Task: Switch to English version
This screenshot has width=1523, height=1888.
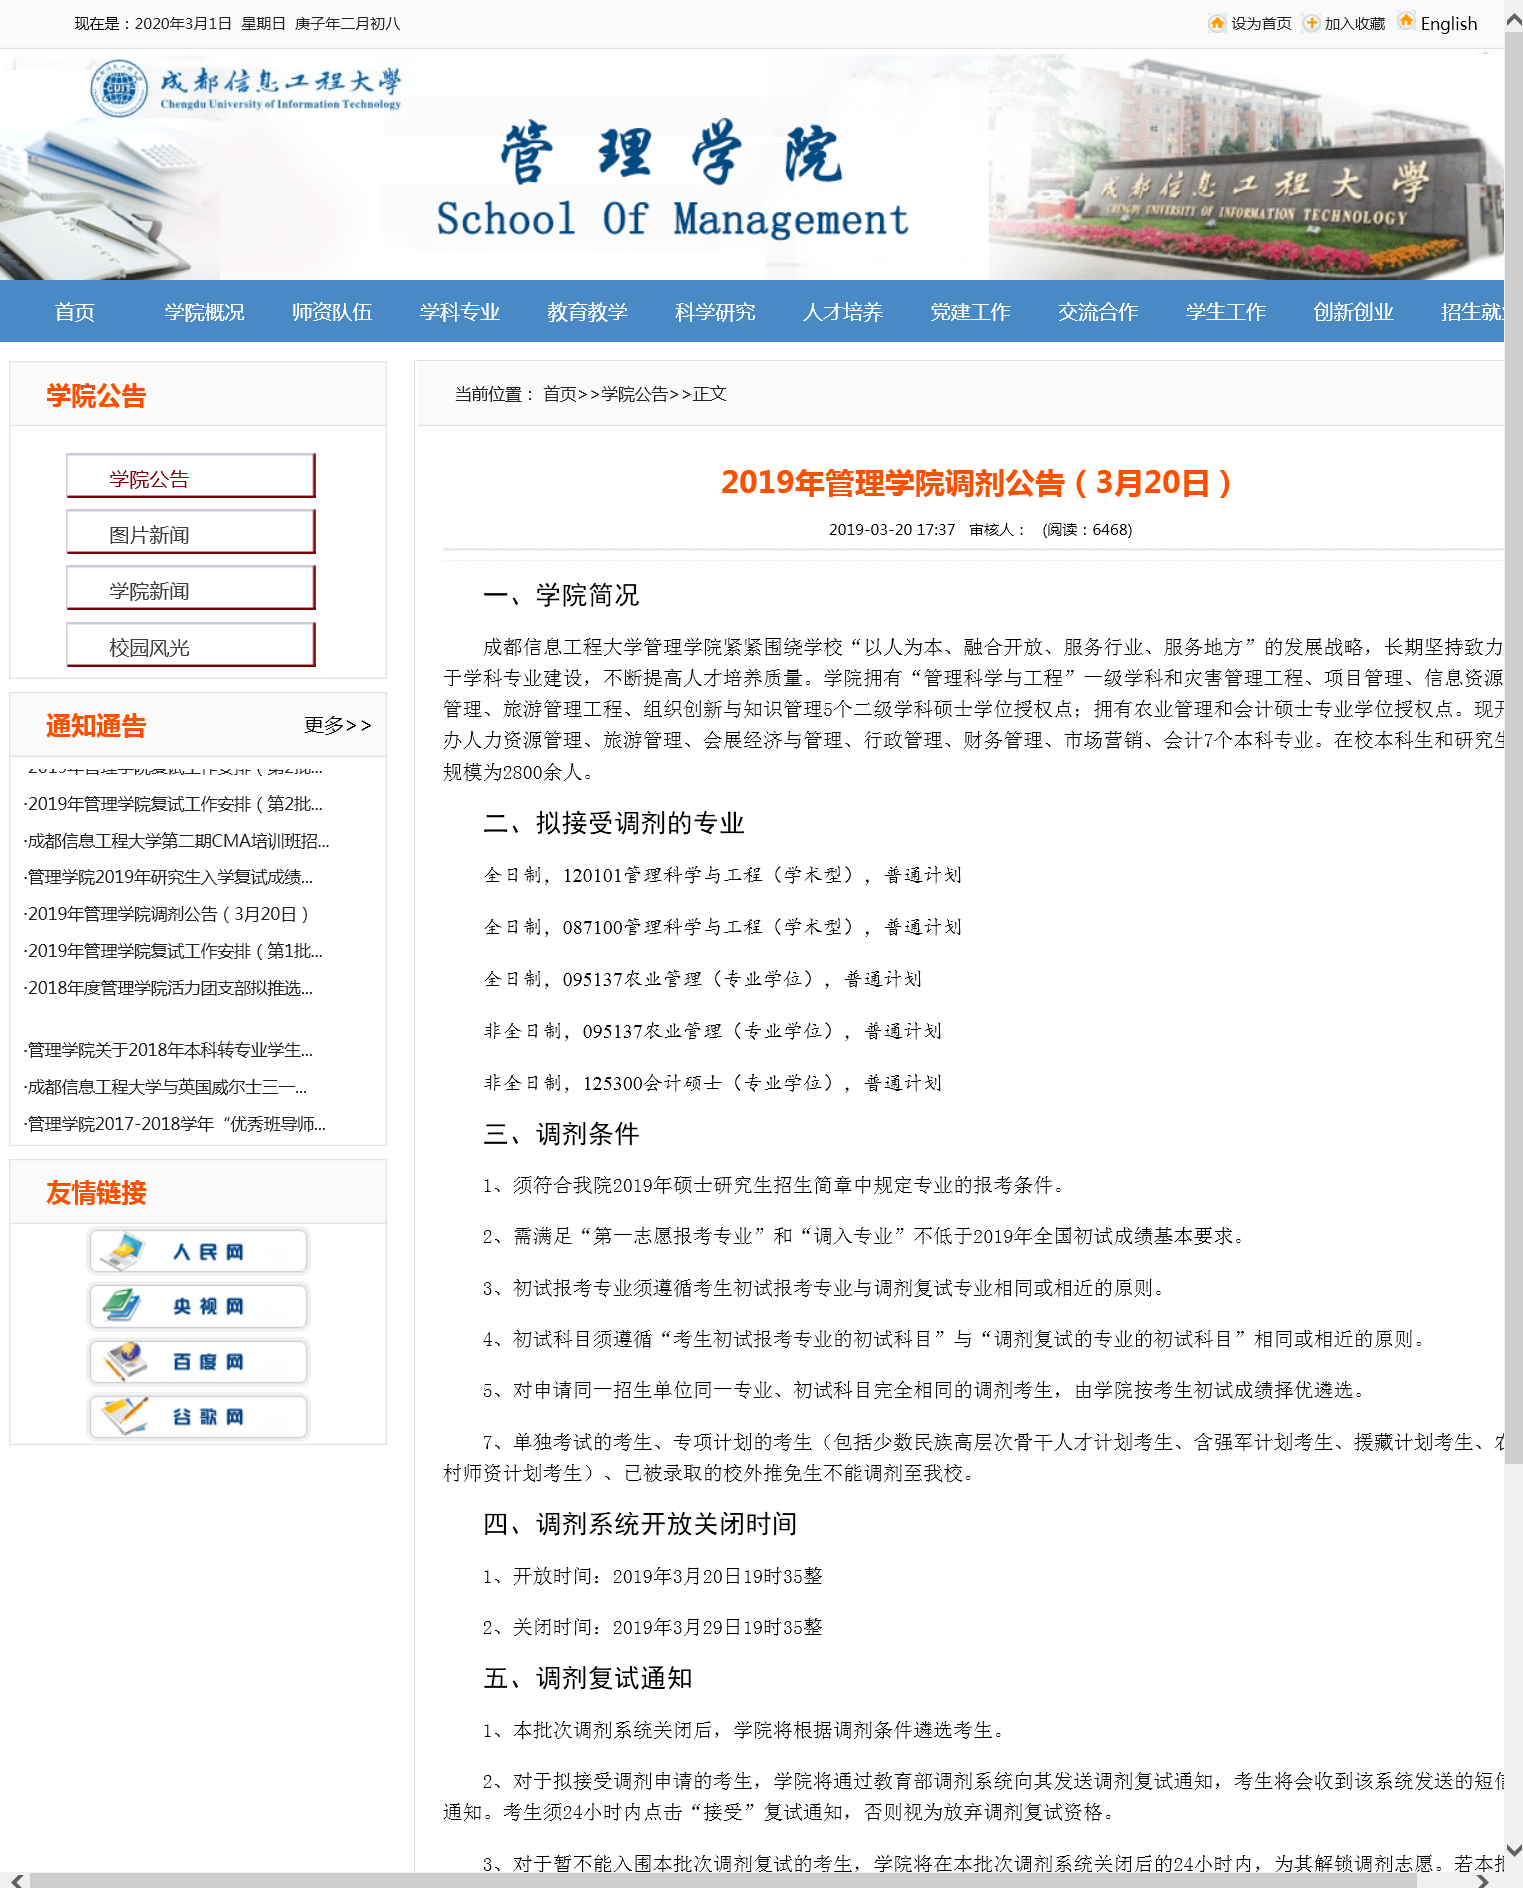Action: [1448, 24]
